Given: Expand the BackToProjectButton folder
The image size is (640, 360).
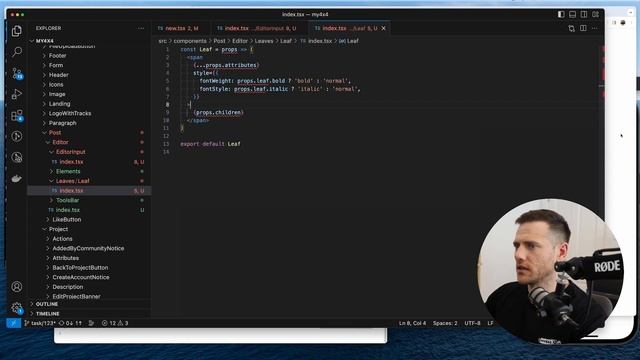Looking at the screenshot, I should 89,267.
